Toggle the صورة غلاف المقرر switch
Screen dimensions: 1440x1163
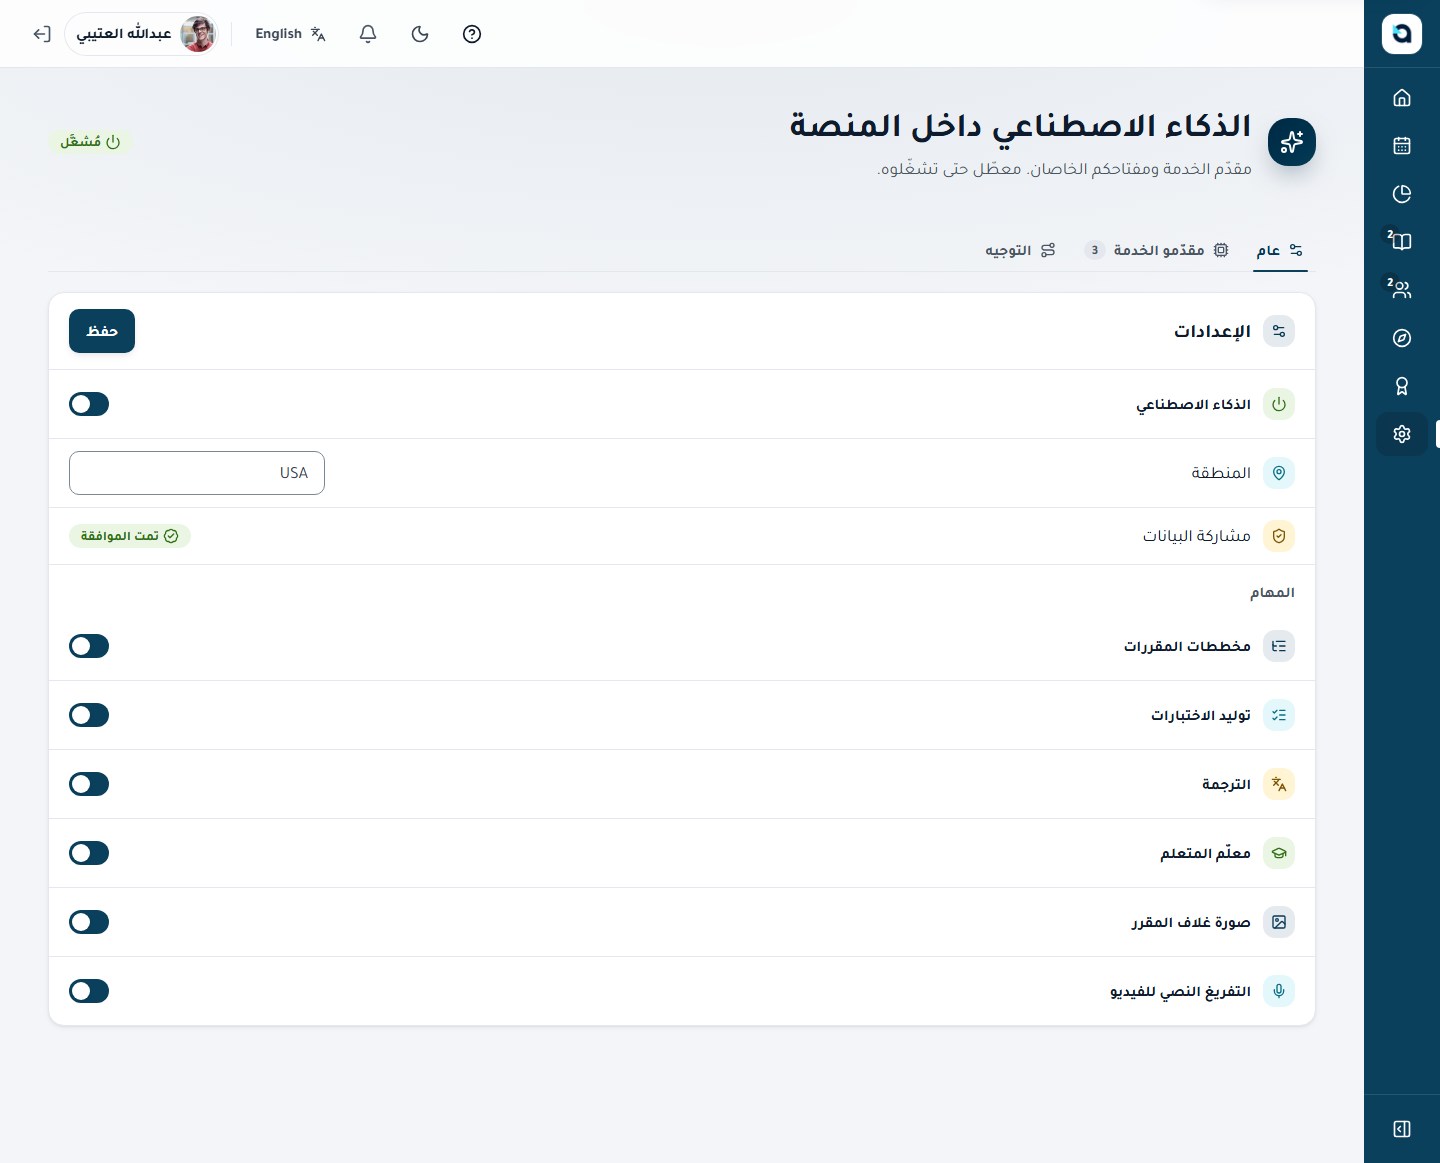89,922
